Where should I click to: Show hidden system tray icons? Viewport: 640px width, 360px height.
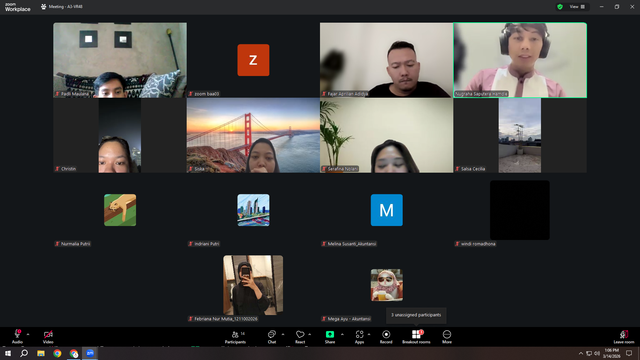click(580, 353)
